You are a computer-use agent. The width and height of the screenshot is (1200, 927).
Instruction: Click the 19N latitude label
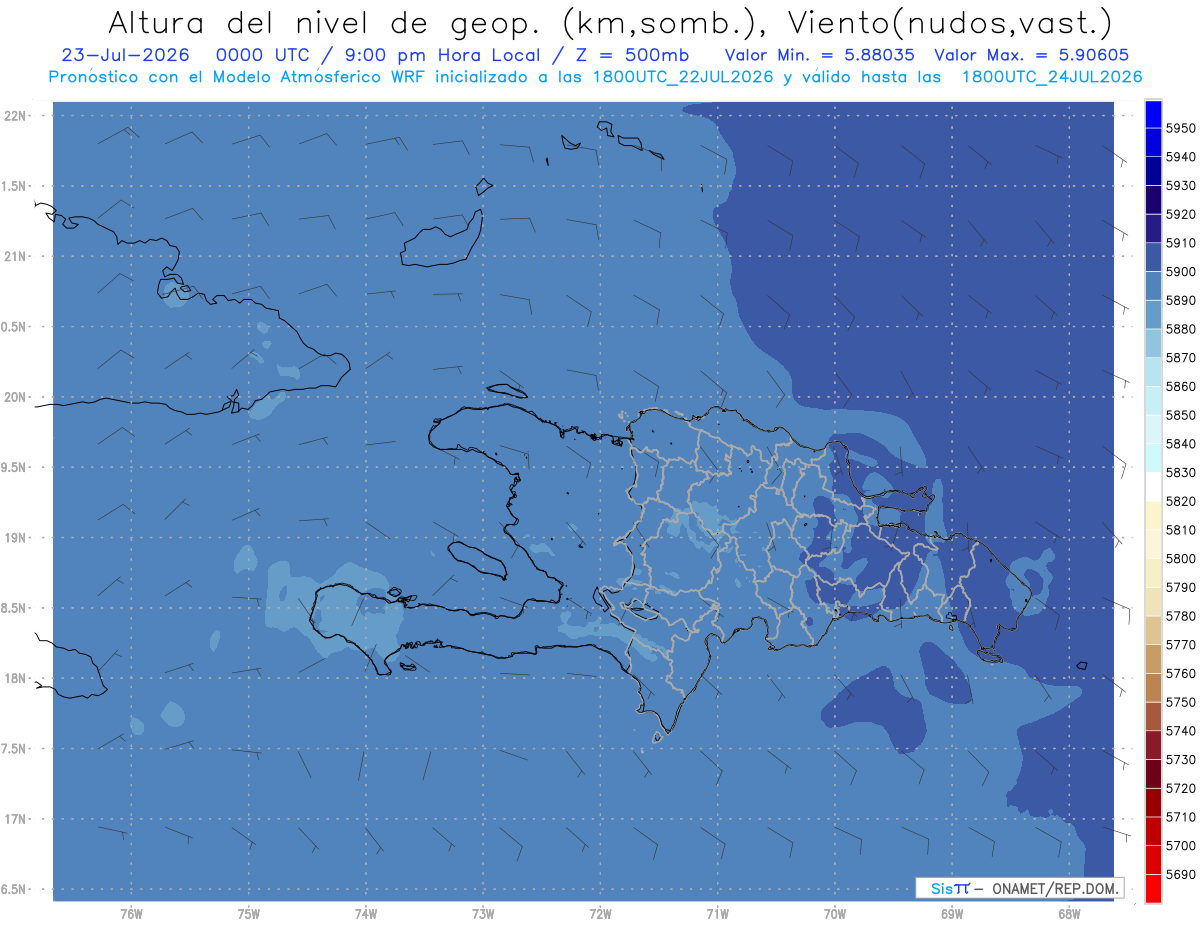(x=16, y=538)
